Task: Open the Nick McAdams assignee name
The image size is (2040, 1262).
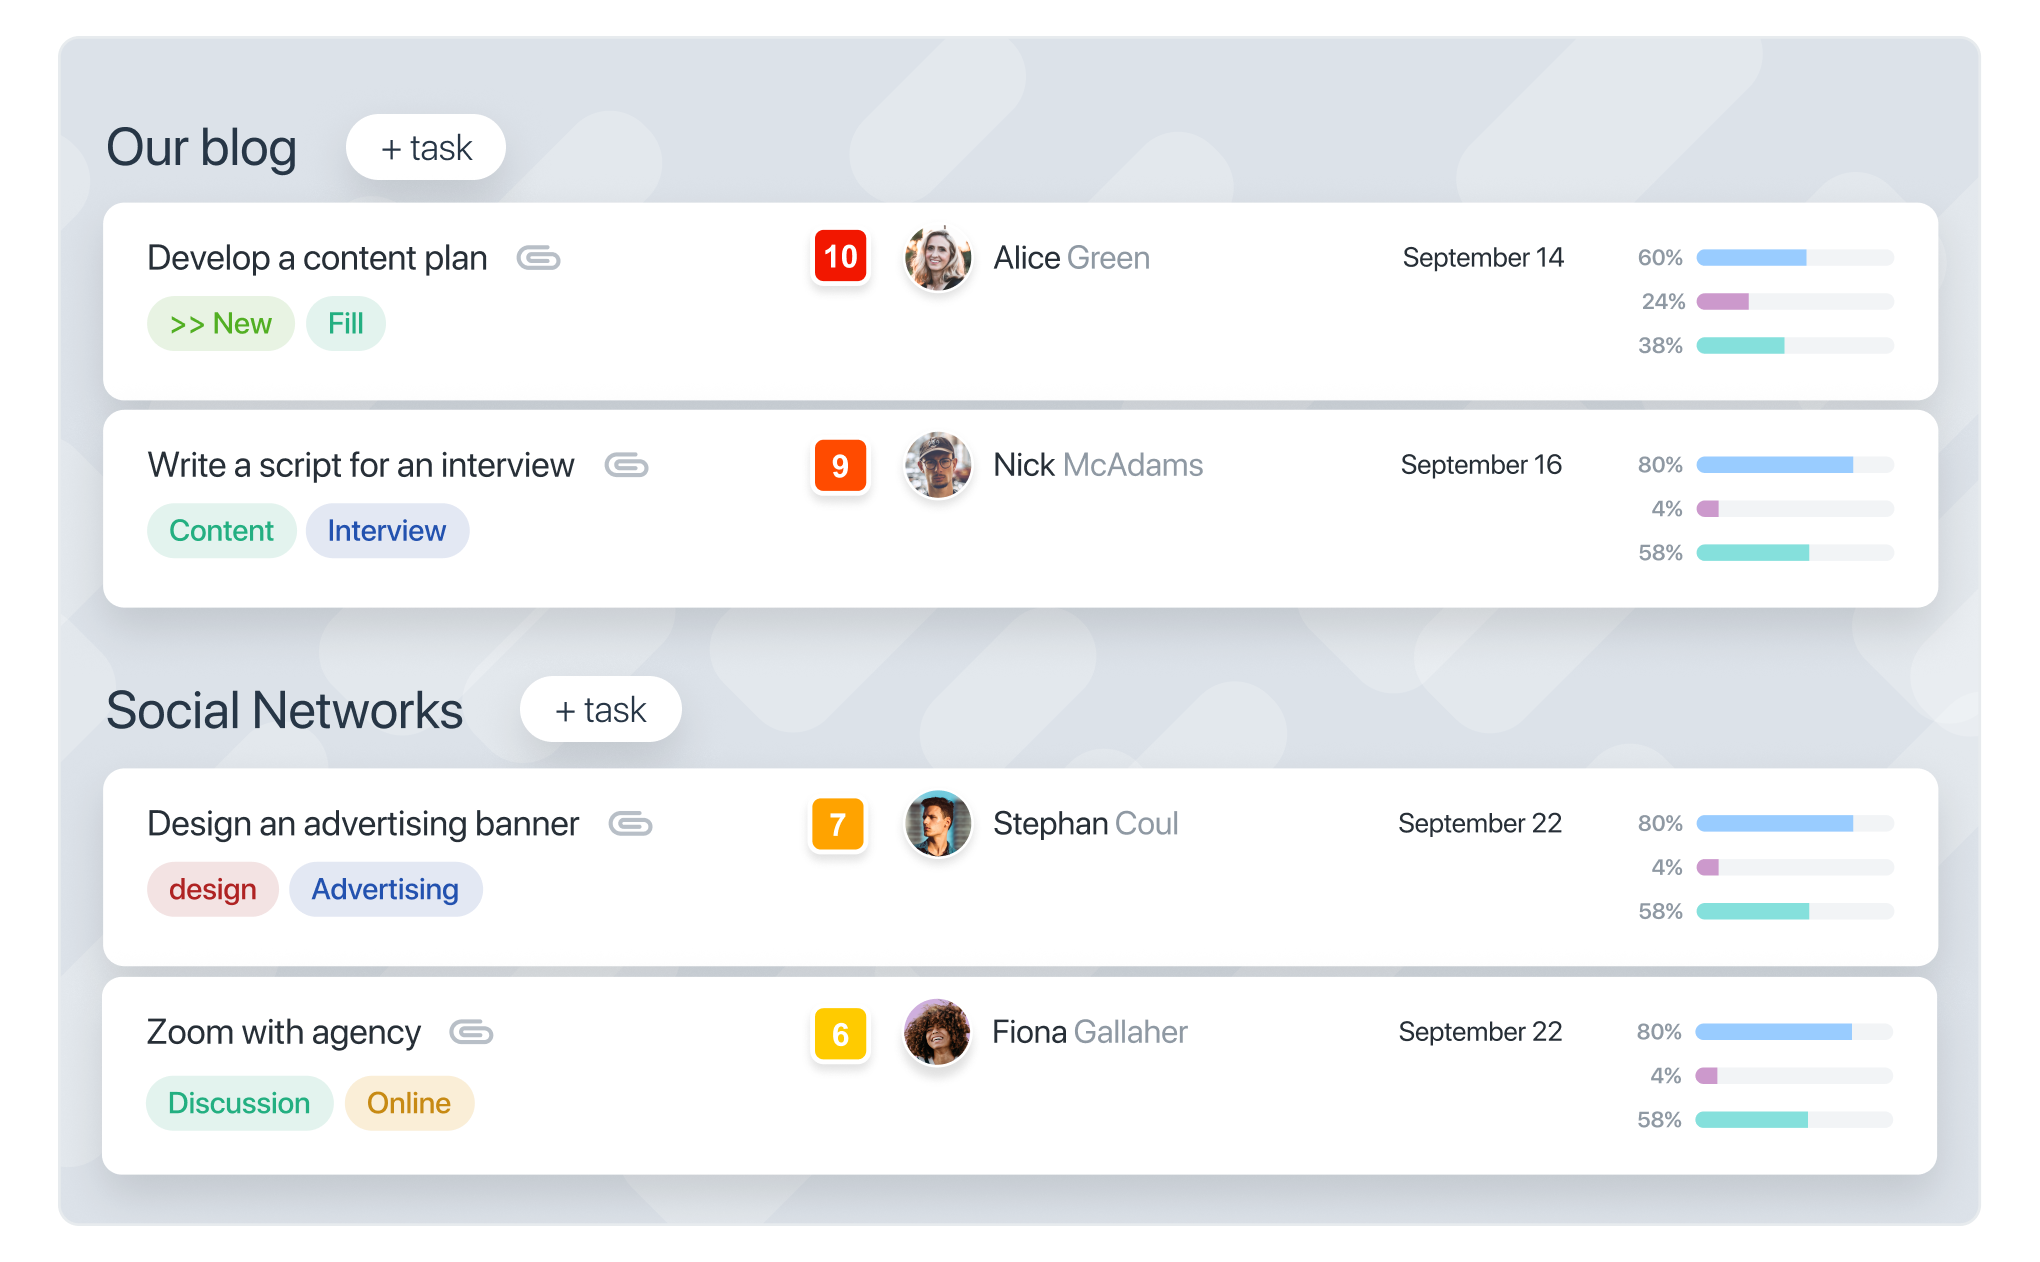Action: 1097,466
